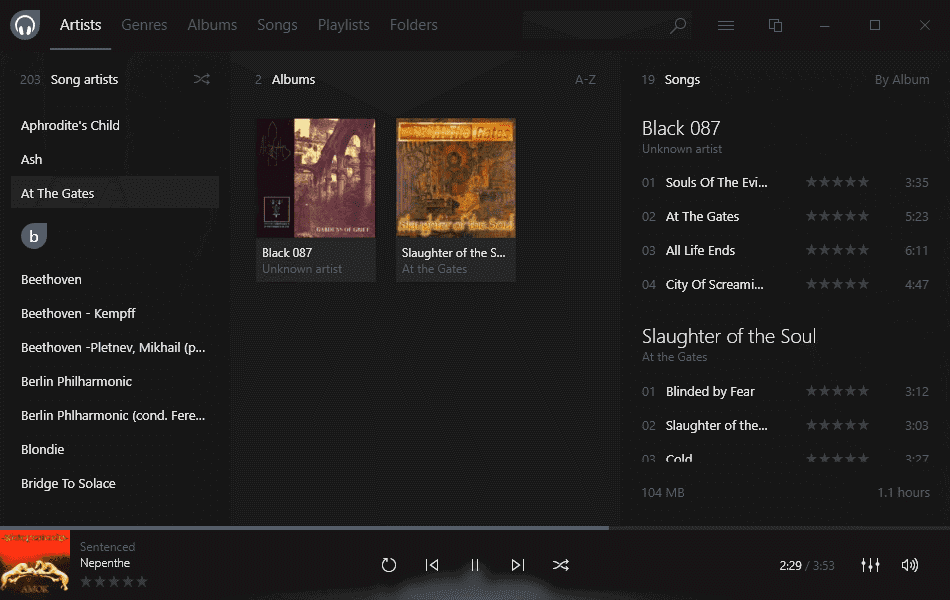950x600 pixels.
Task: Open the equalizer controls
Action: [870, 564]
